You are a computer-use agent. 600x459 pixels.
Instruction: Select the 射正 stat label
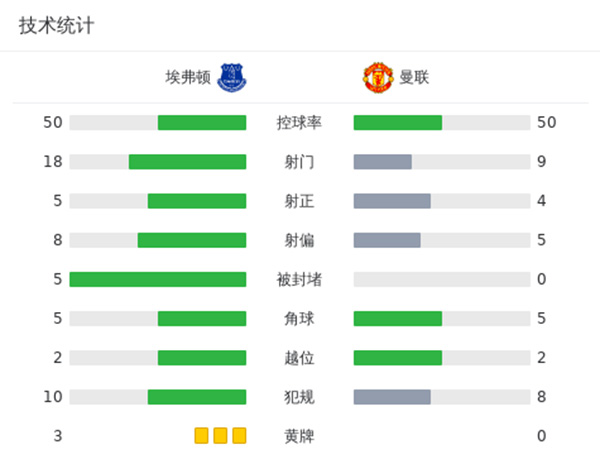299,201
